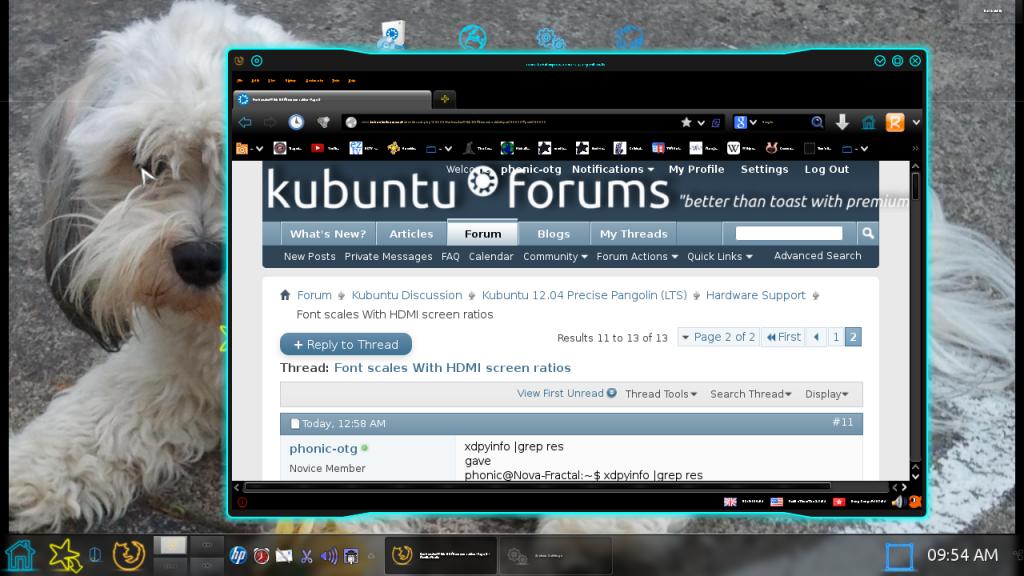Click the Reply to Thread button

pyautogui.click(x=346, y=344)
